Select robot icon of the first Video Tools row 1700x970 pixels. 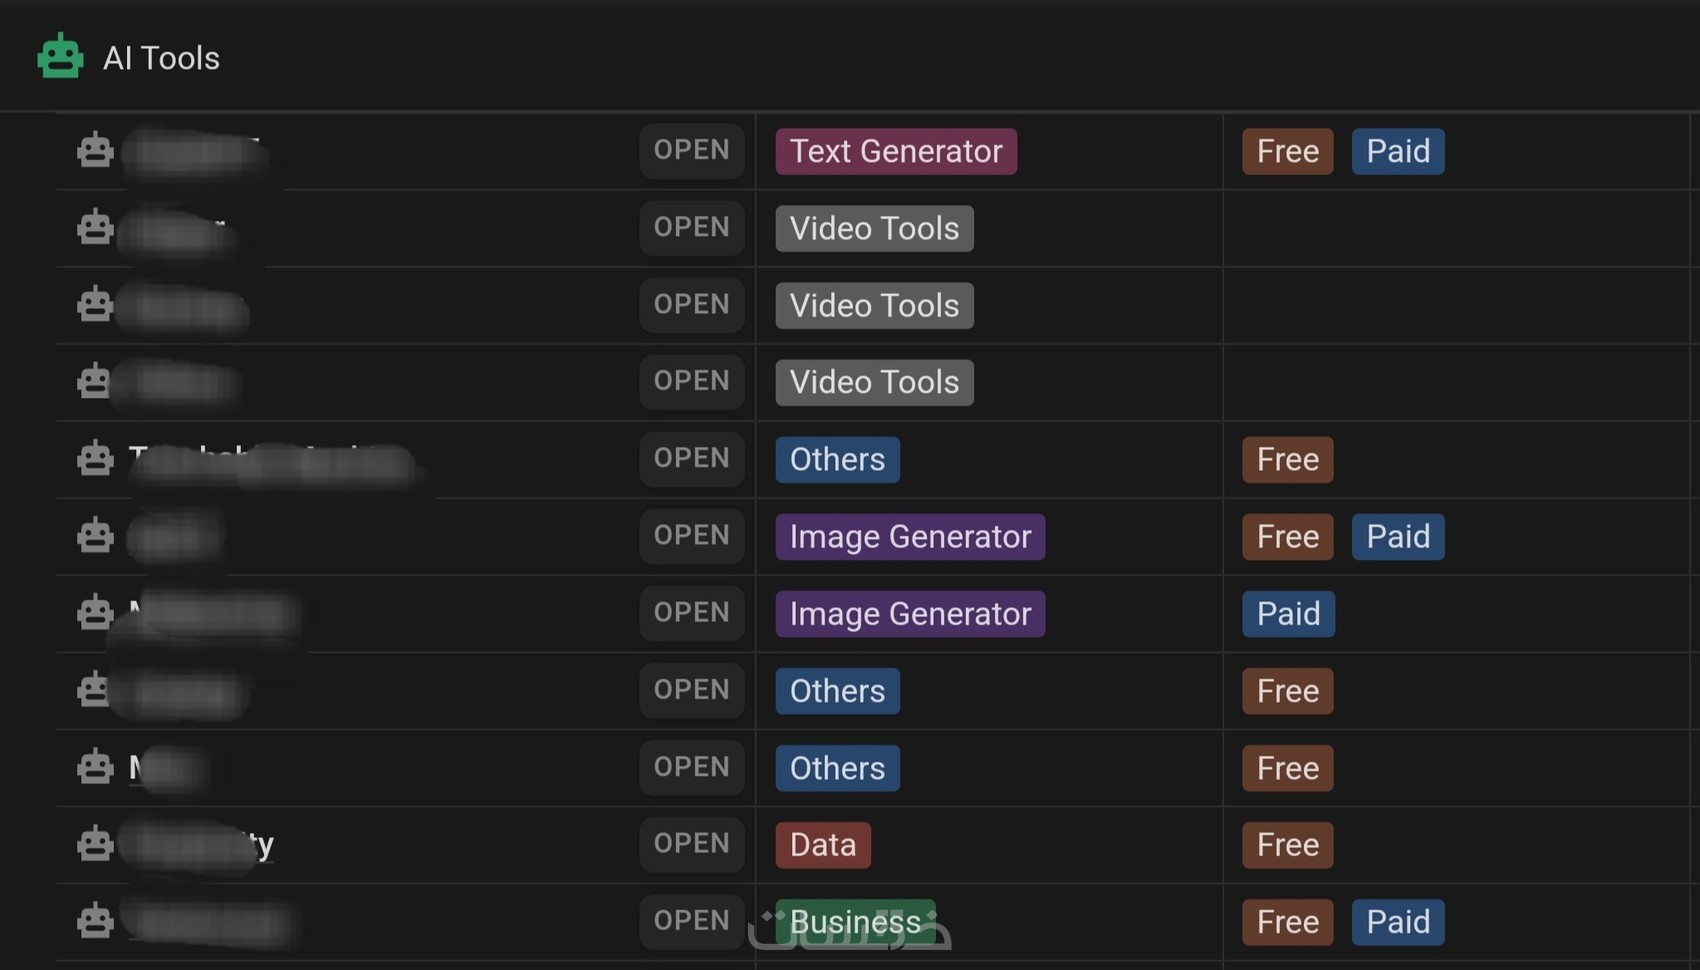[95, 227]
